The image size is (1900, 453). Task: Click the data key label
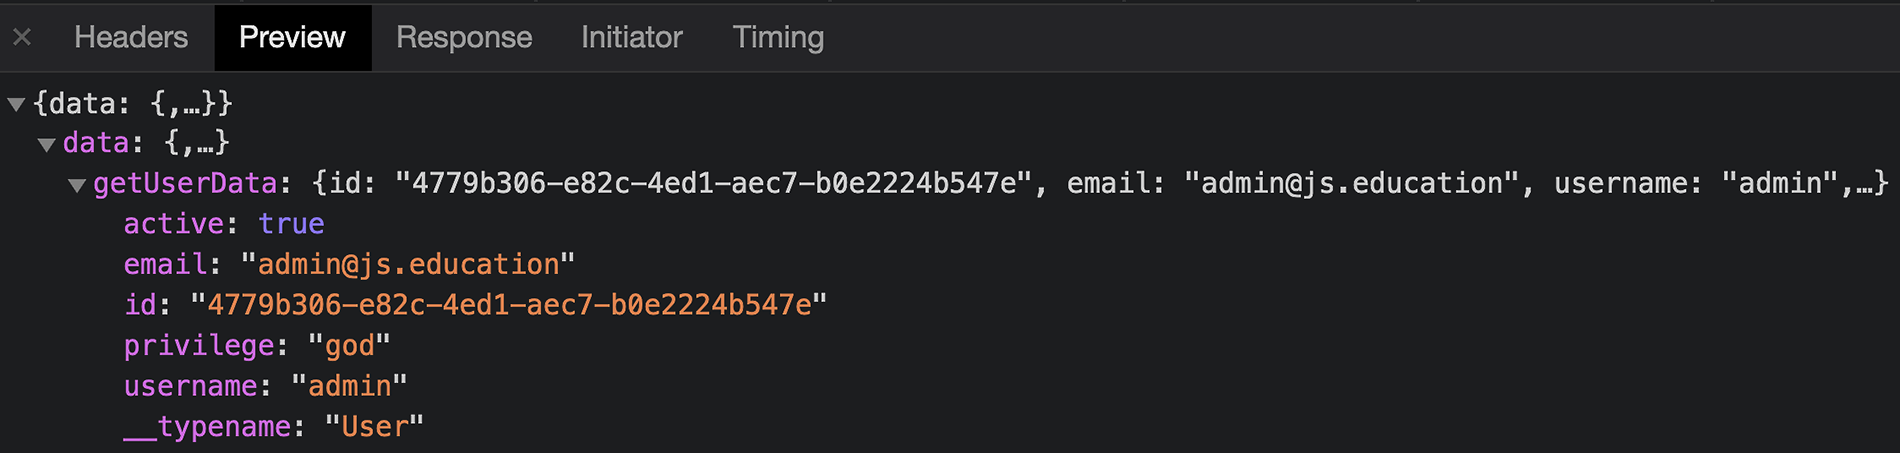[x=96, y=143]
